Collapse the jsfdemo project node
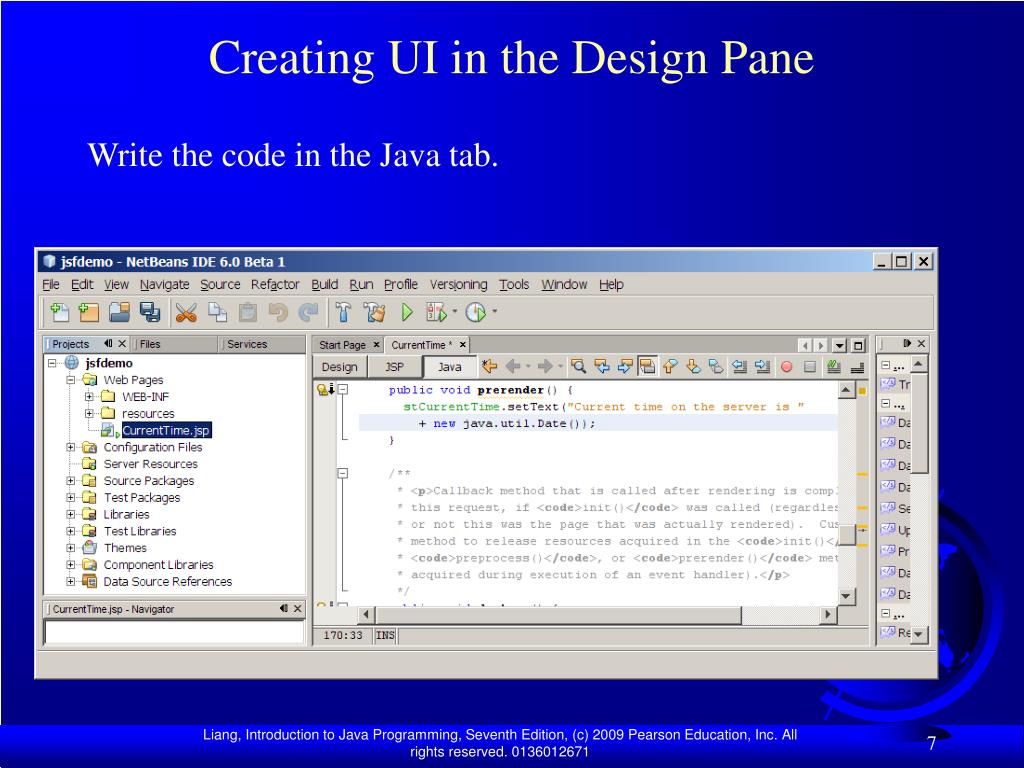The width and height of the screenshot is (1024, 768). (x=52, y=363)
